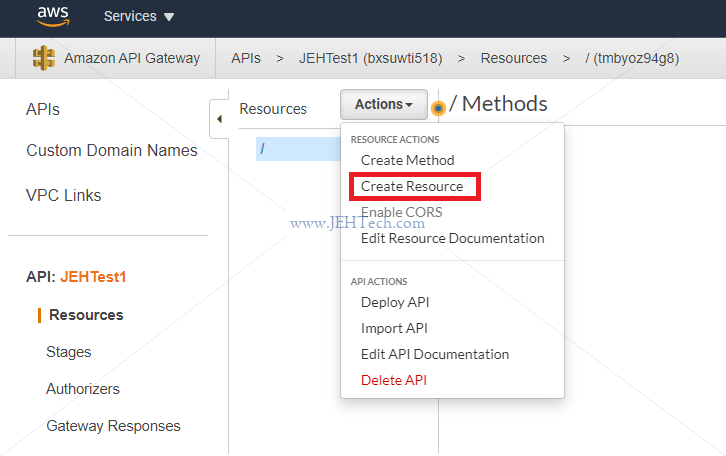This screenshot has height=456, width=726.
Task: Click the / (tmbyoz94g8) breadcrumb
Action: (x=632, y=58)
